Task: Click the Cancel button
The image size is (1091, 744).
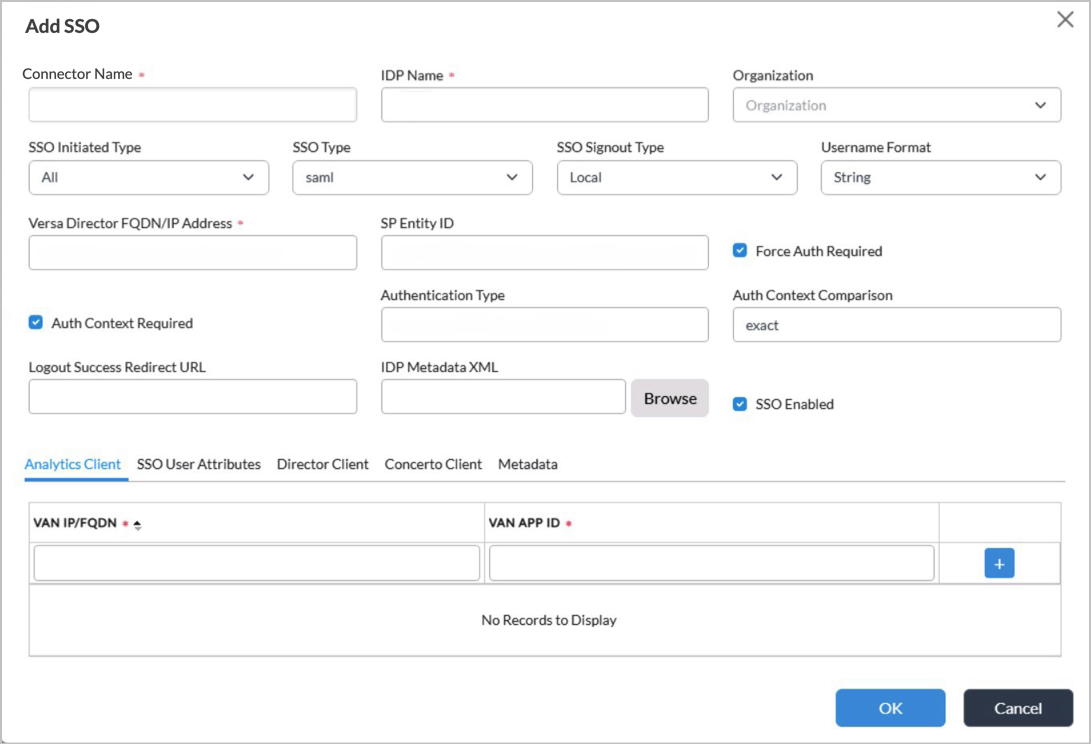Action: pyautogui.click(x=1017, y=708)
